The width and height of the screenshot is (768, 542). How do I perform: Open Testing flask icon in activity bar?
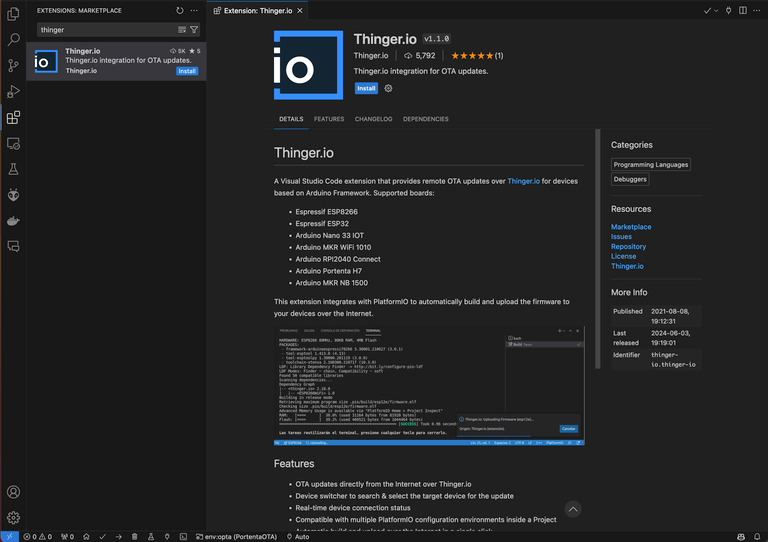13,170
